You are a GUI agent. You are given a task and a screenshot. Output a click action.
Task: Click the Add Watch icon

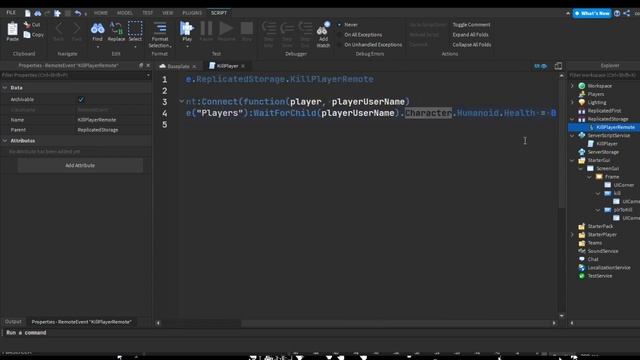click(x=323, y=29)
